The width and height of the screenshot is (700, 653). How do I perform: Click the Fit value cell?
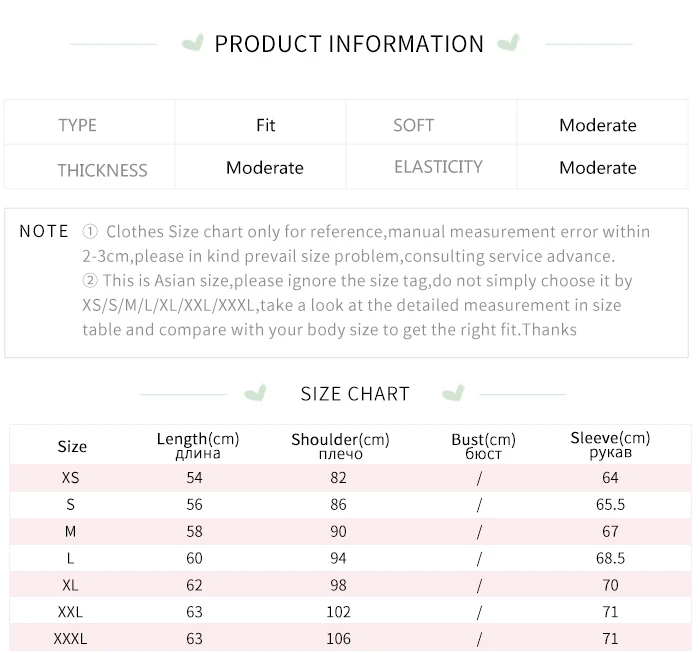pos(265,125)
